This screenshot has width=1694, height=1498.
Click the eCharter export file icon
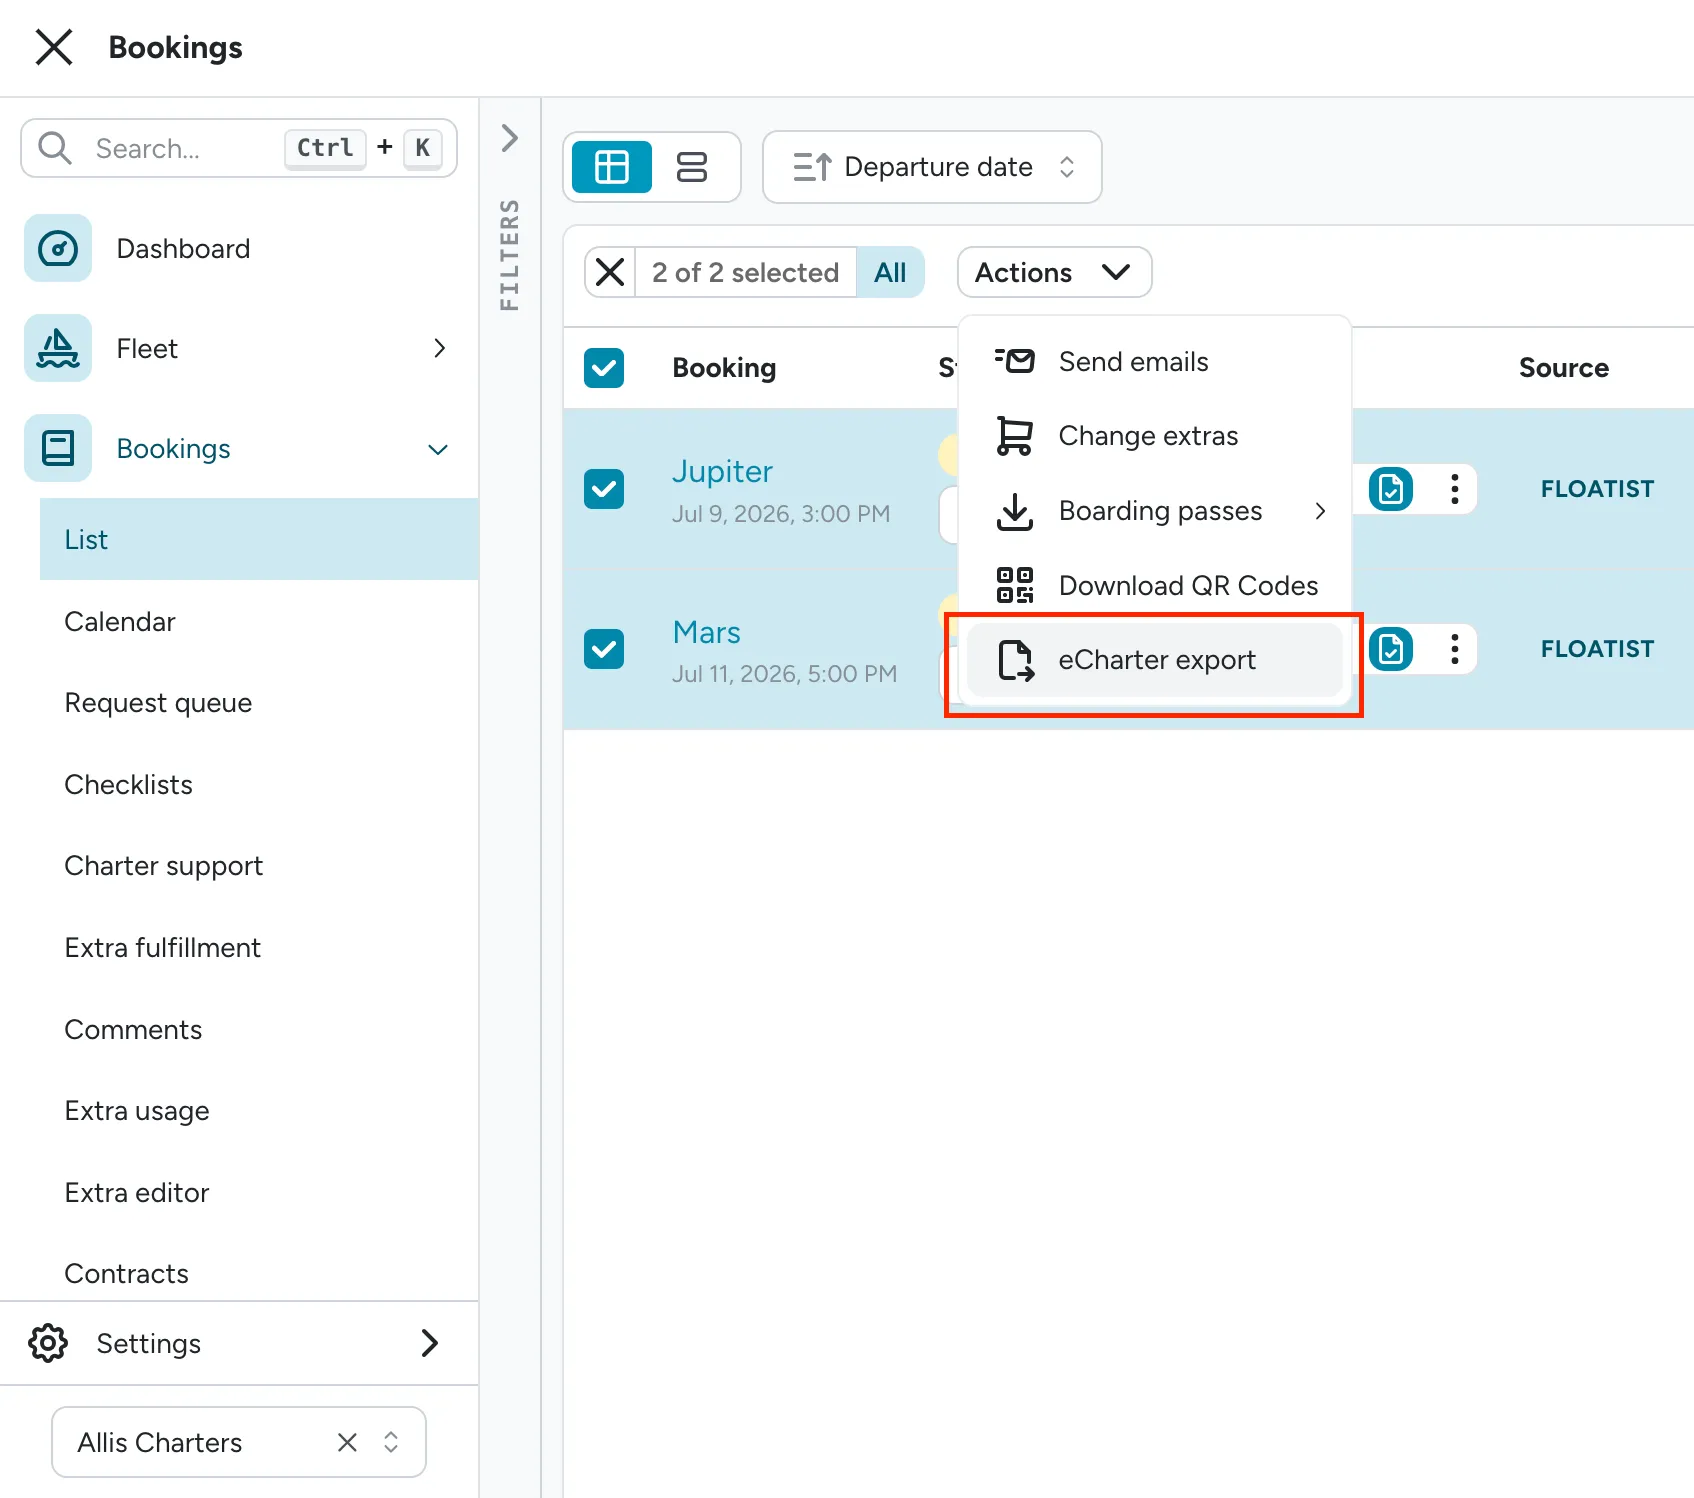point(1016,660)
